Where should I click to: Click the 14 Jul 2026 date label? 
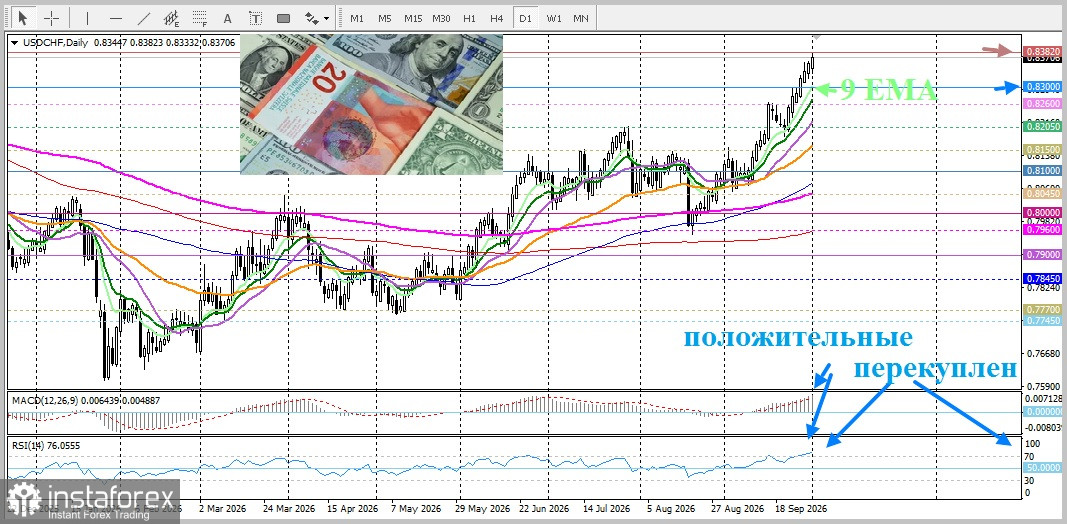click(607, 508)
